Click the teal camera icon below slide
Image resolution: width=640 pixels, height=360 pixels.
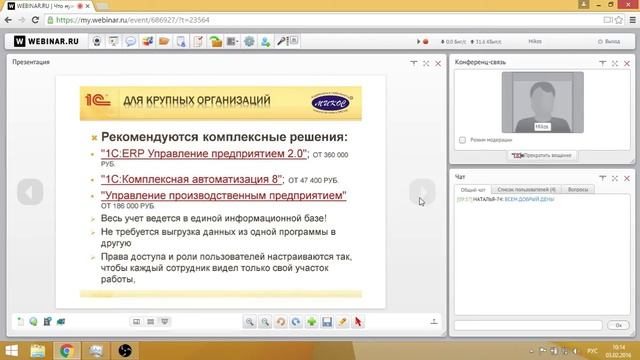pos(61,322)
